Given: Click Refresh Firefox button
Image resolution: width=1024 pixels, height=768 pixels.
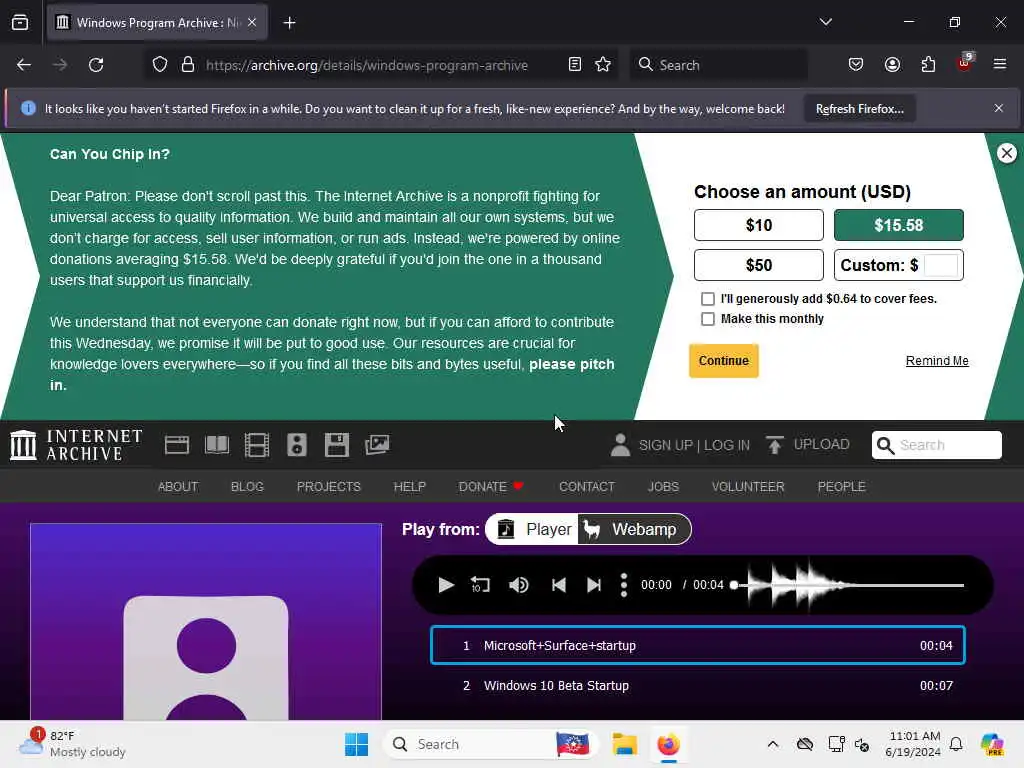Looking at the screenshot, I should tap(859, 108).
